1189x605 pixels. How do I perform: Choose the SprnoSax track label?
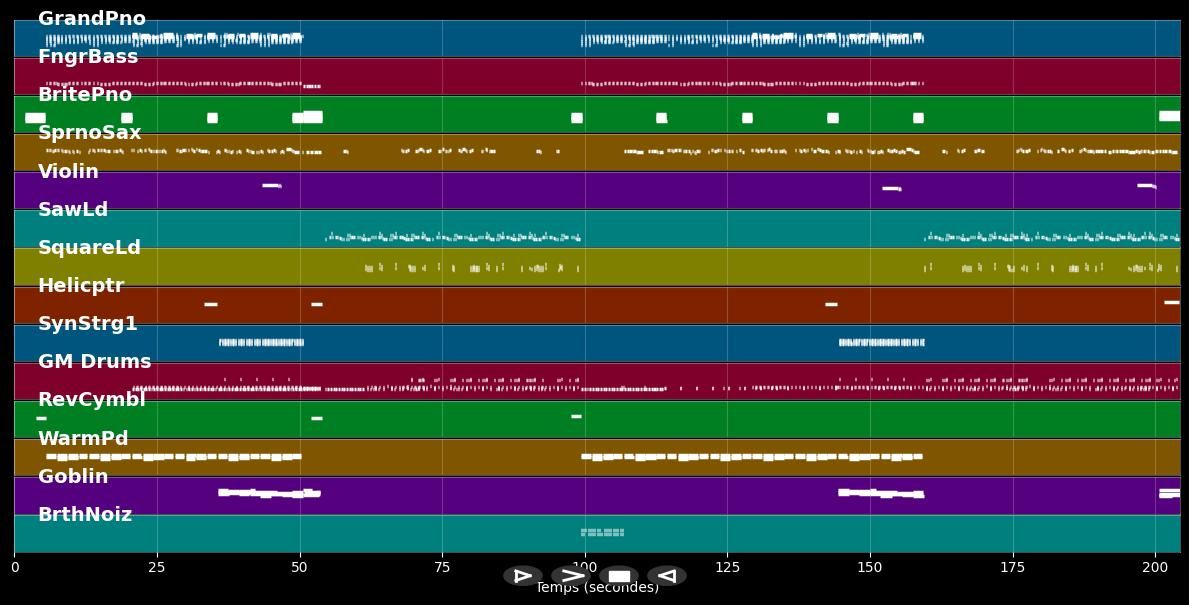tap(90, 133)
